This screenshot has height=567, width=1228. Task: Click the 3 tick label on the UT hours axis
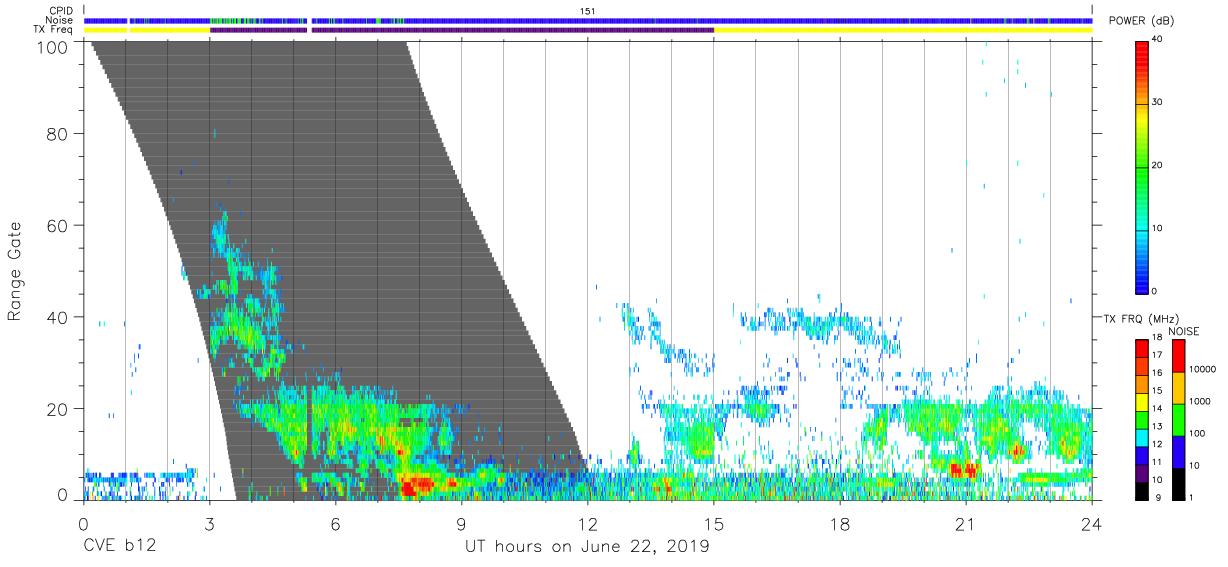point(209,524)
